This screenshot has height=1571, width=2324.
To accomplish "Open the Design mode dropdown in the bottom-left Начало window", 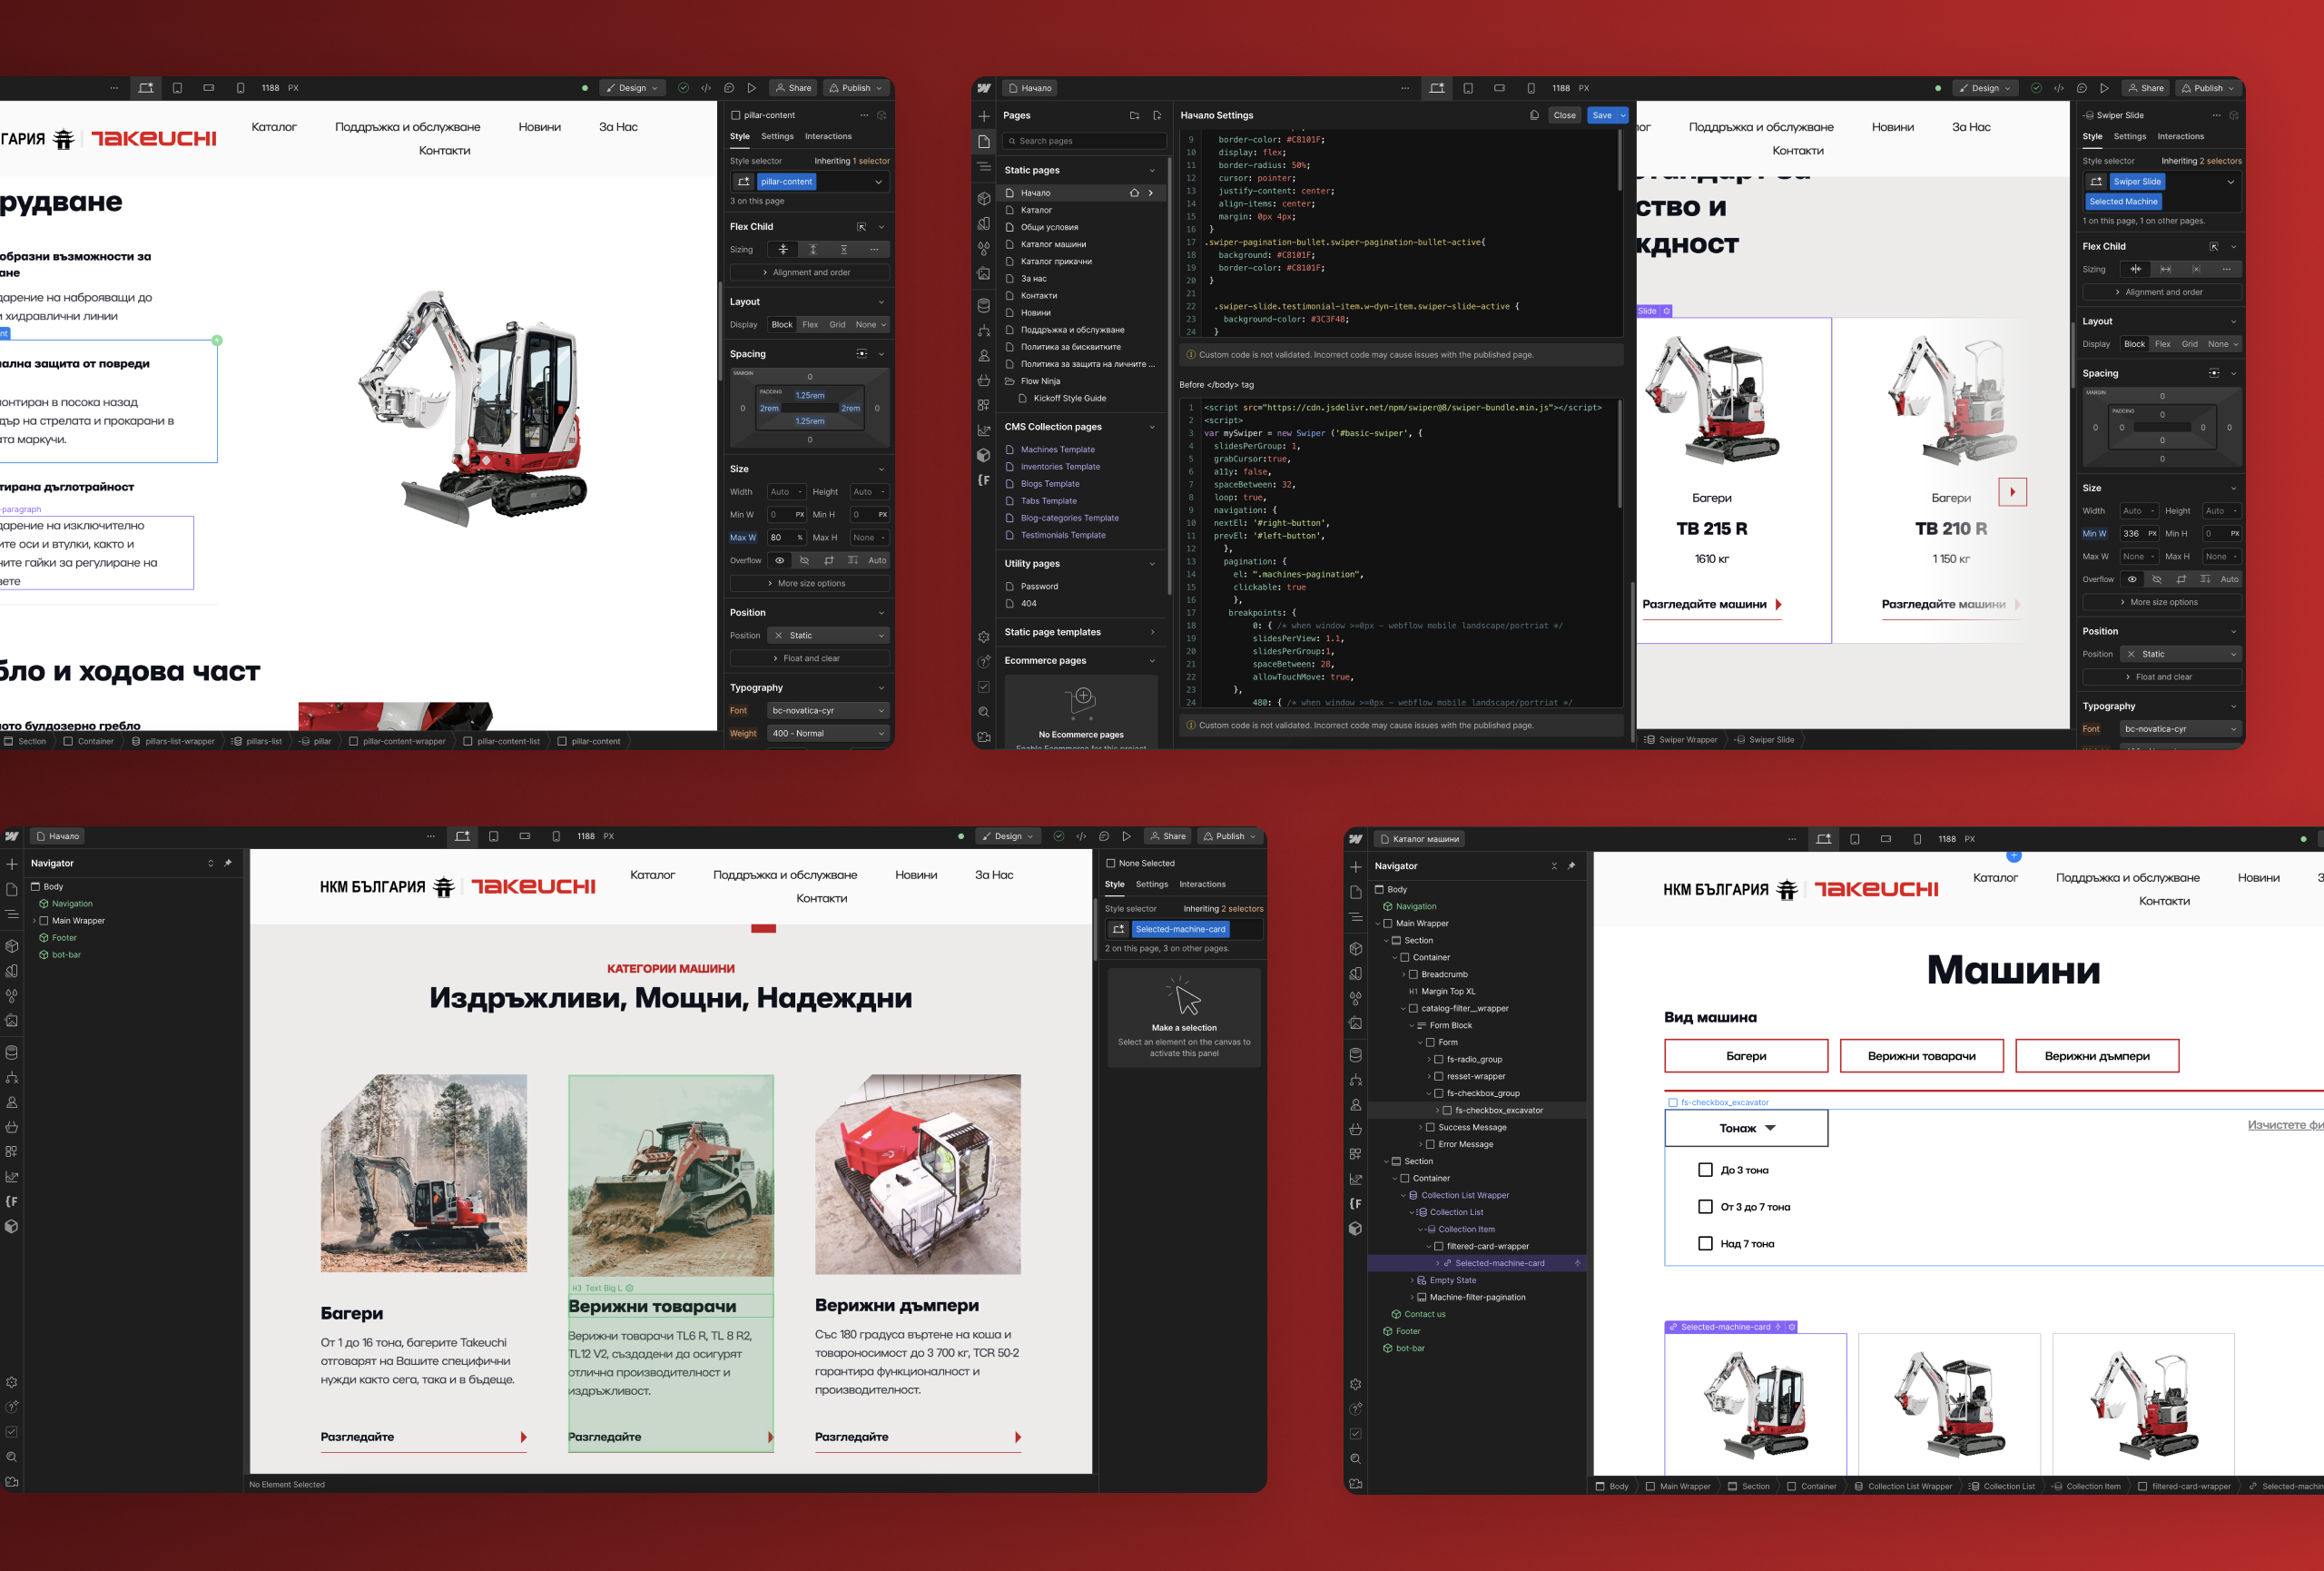I will [1008, 836].
